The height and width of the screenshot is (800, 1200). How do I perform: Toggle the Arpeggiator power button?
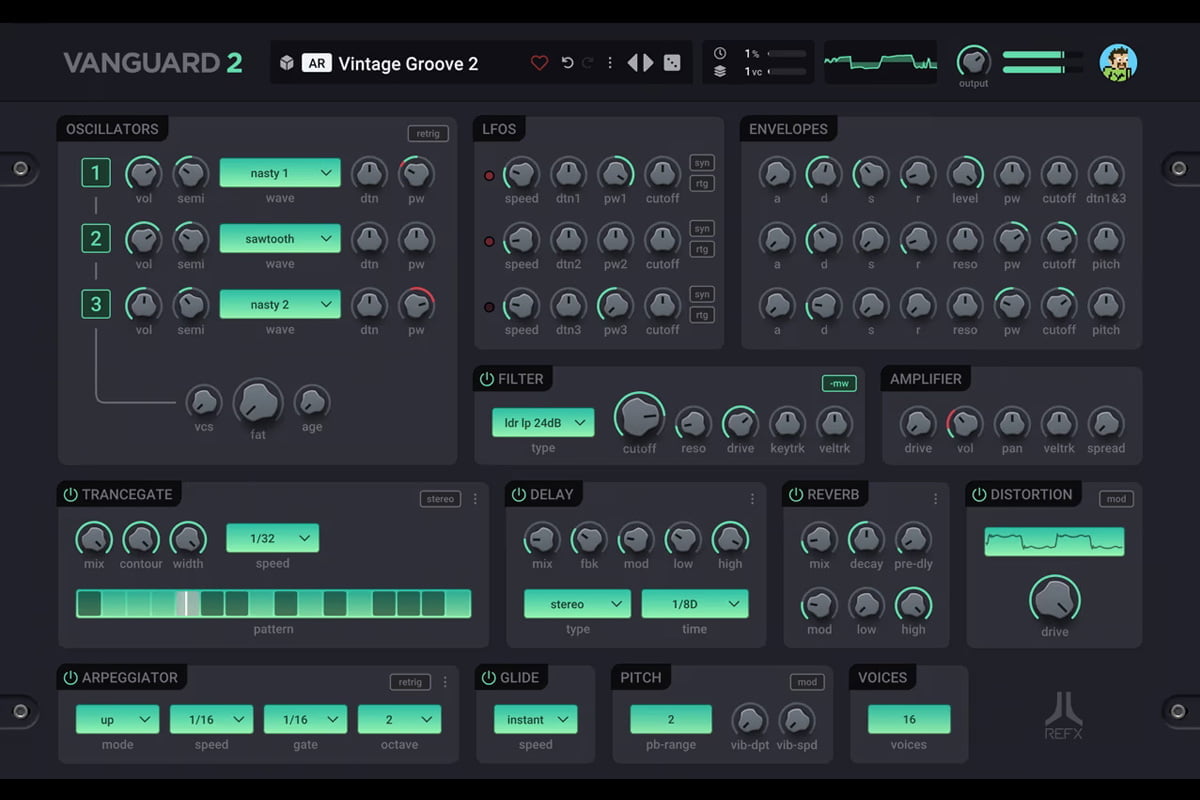[70, 678]
